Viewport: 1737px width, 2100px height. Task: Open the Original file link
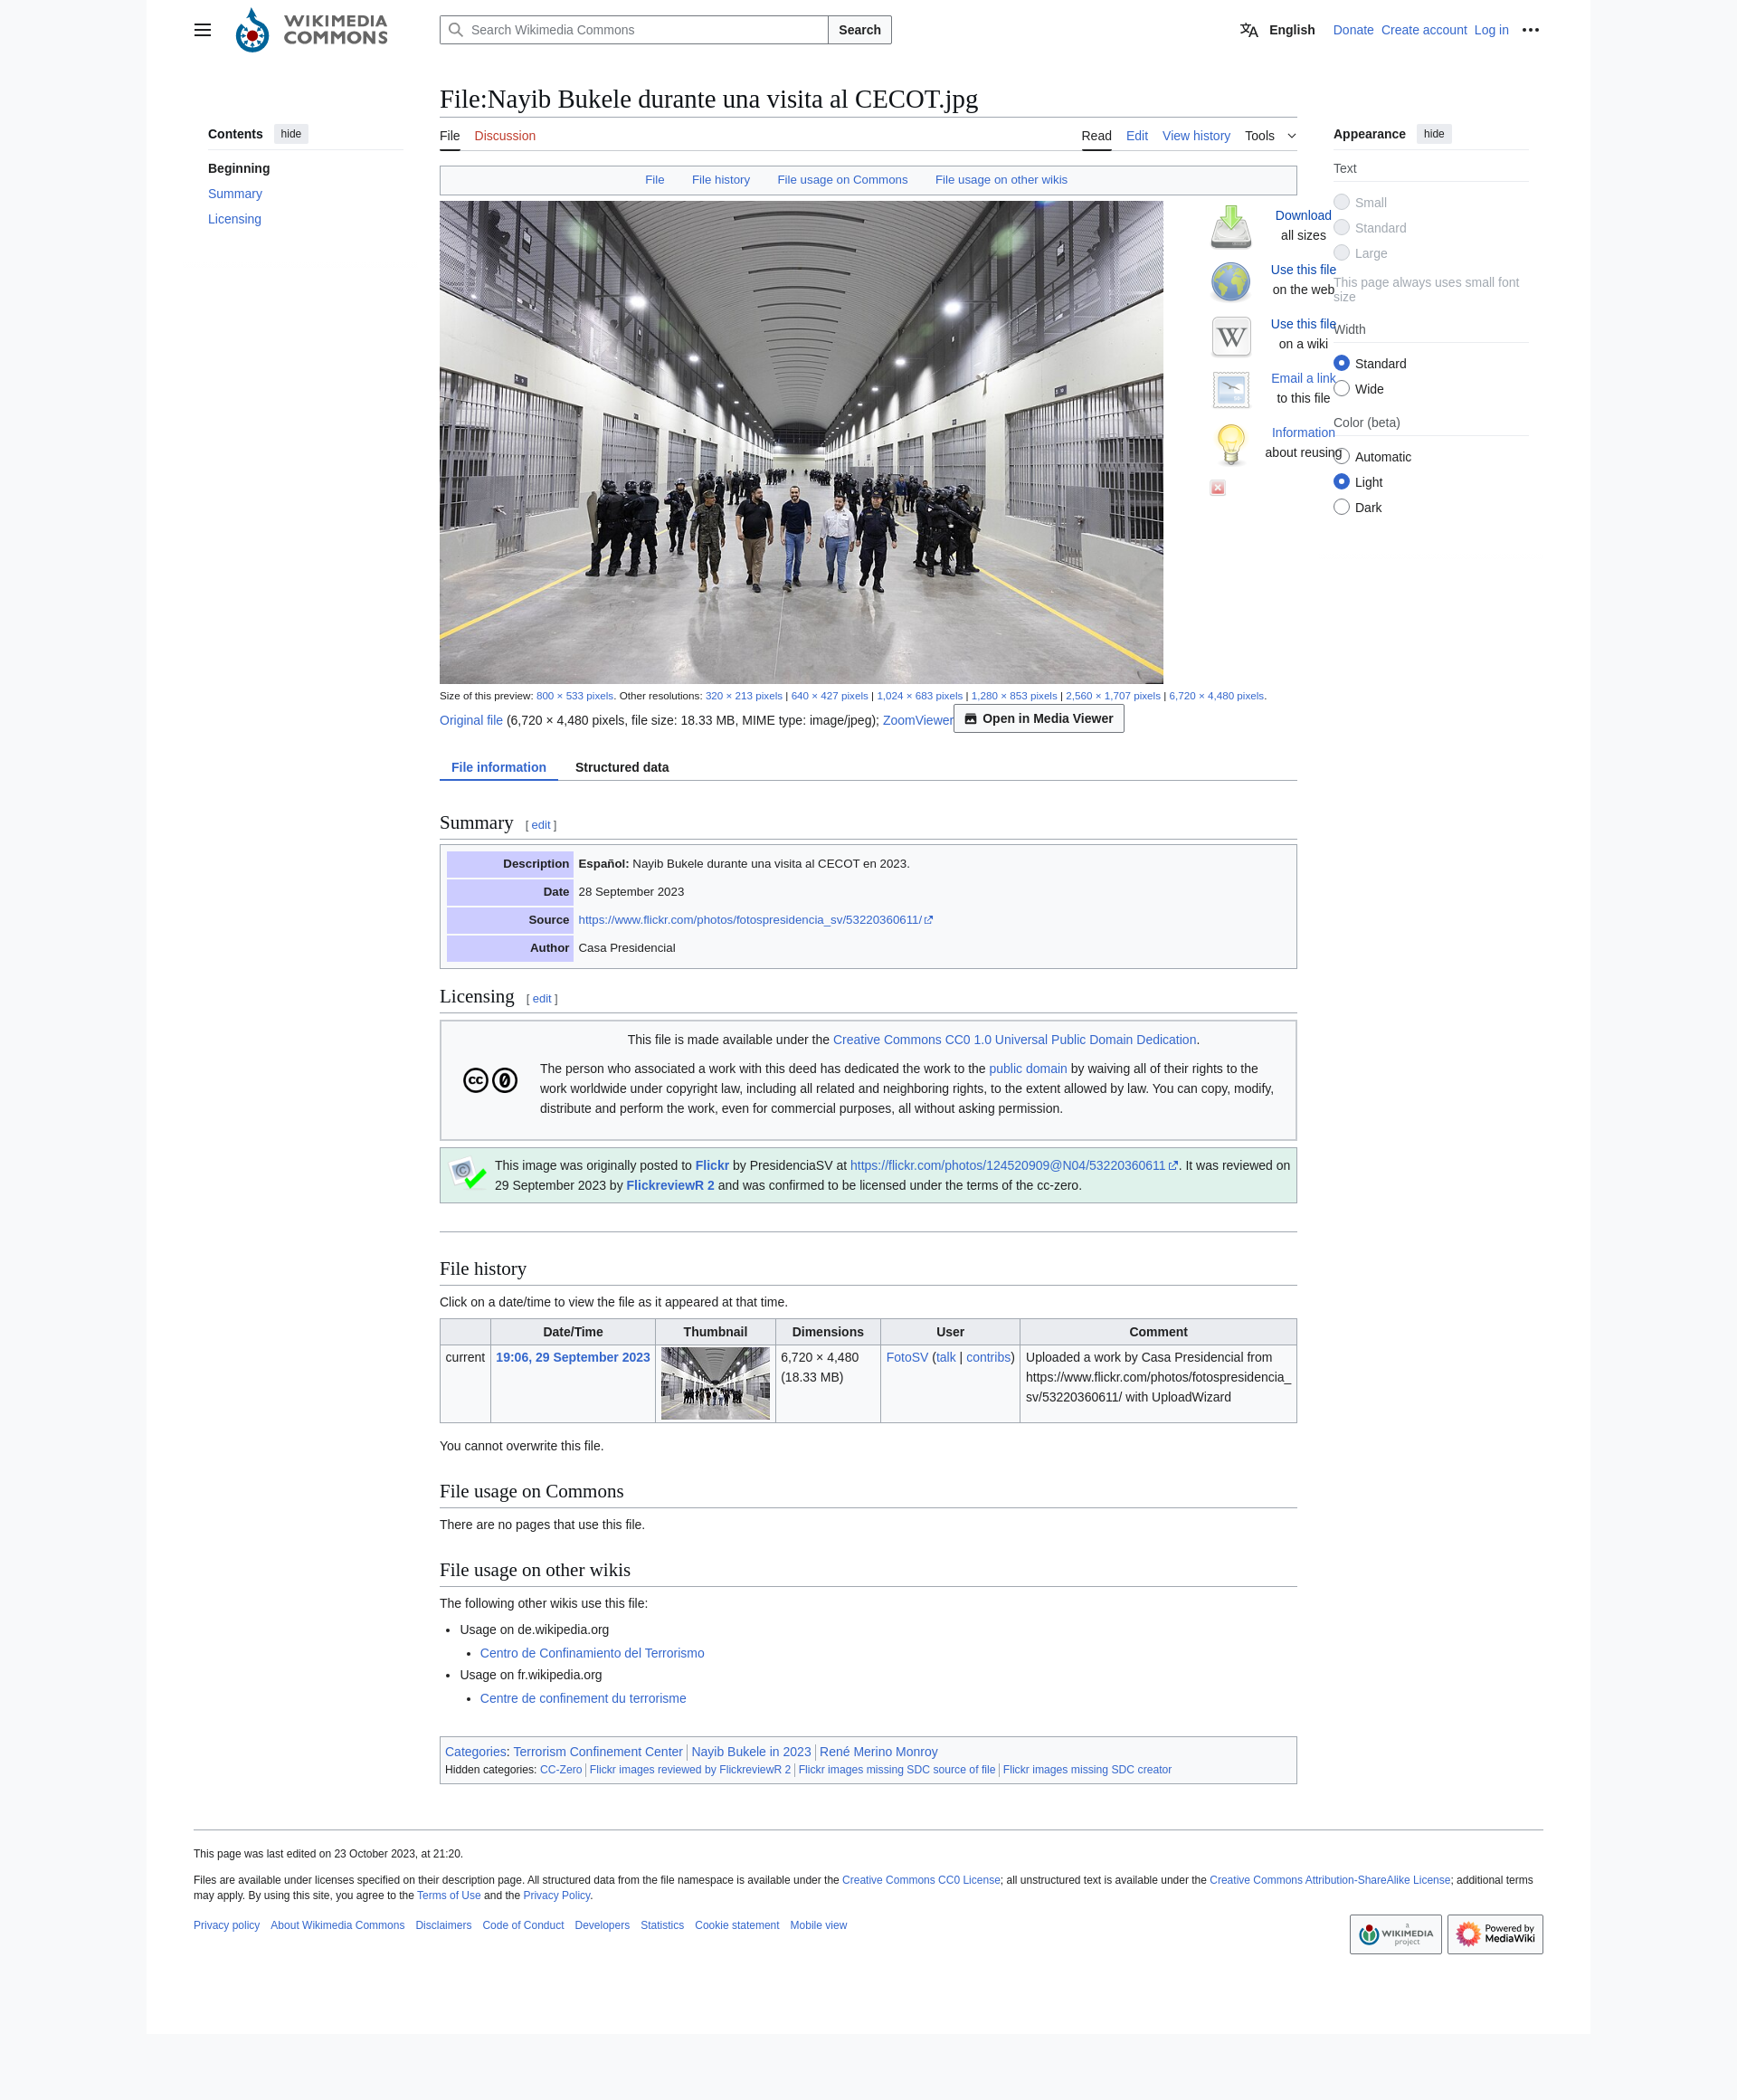point(471,720)
